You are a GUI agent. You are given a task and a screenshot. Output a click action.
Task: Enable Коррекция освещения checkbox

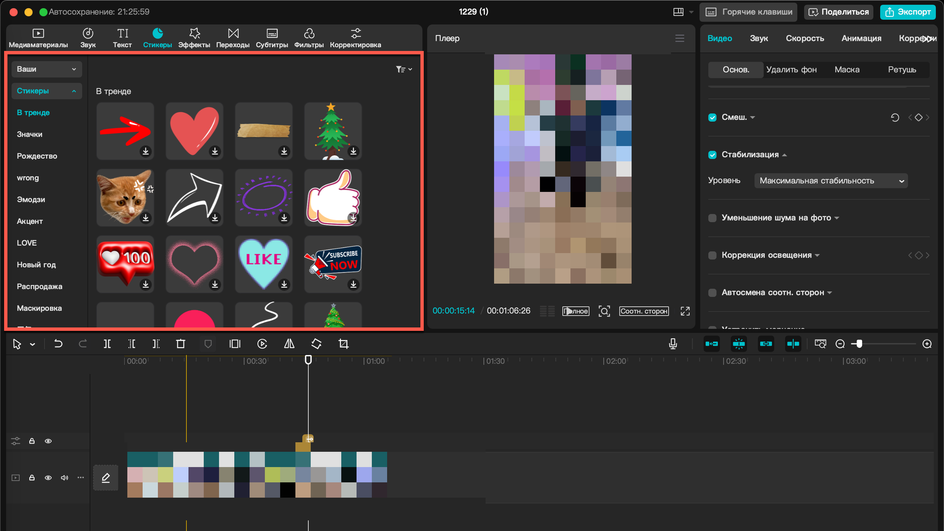point(712,255)
